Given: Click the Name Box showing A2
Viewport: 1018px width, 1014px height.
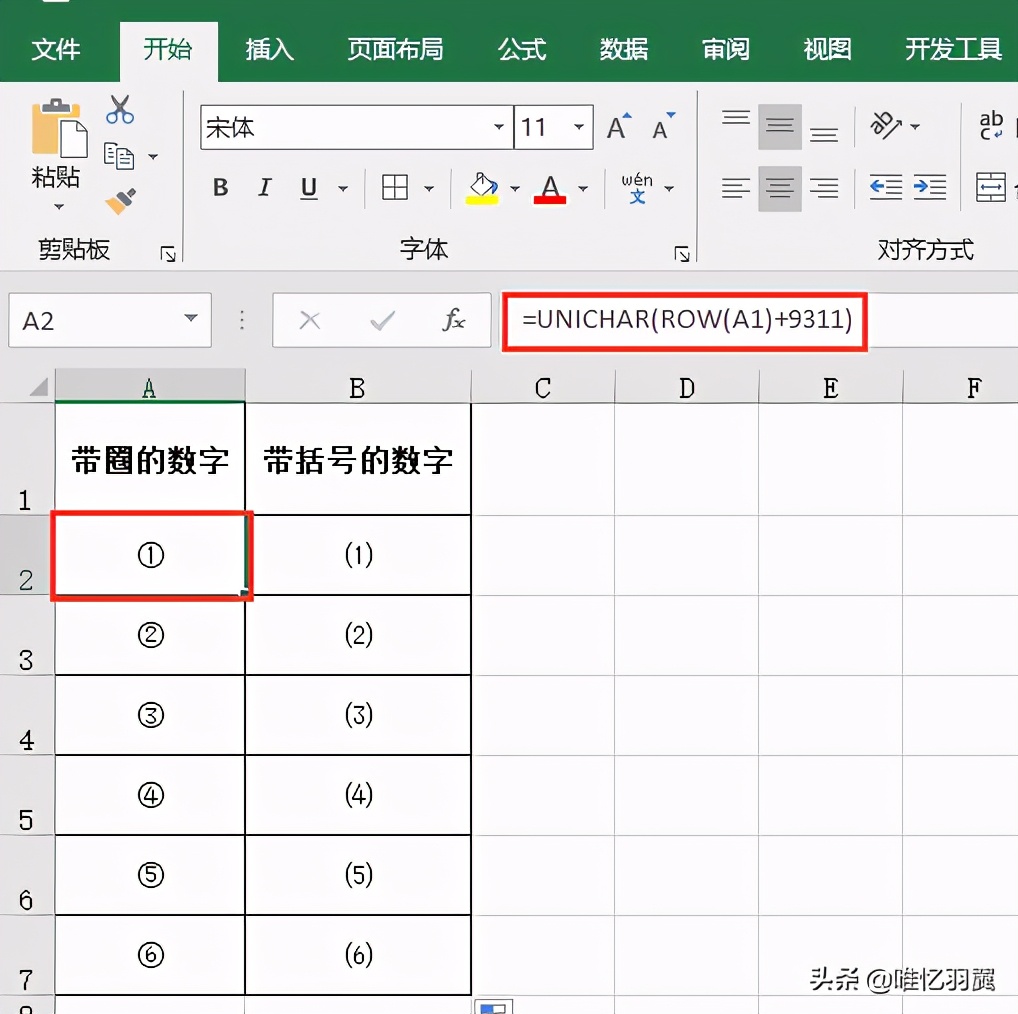Looking at the screenshot, I should coord(110,320).
